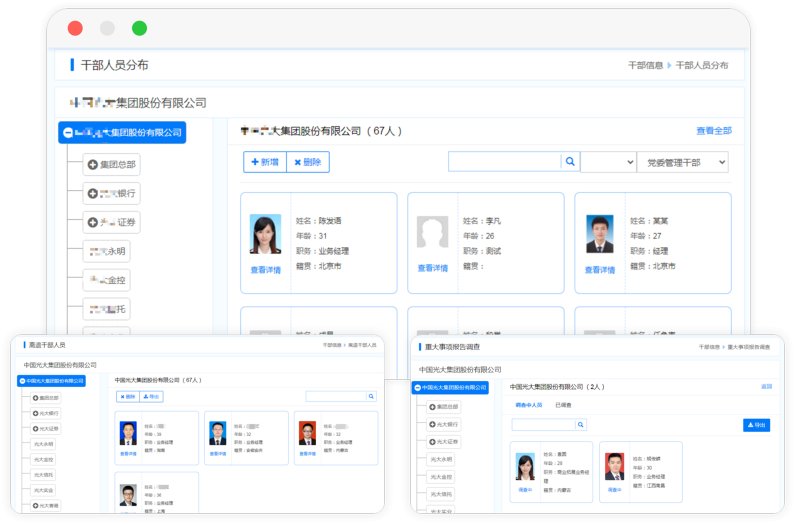Screen dimensions: 795x524
Task: Click the magnifier search icon in main window
Action: (570, 162)
